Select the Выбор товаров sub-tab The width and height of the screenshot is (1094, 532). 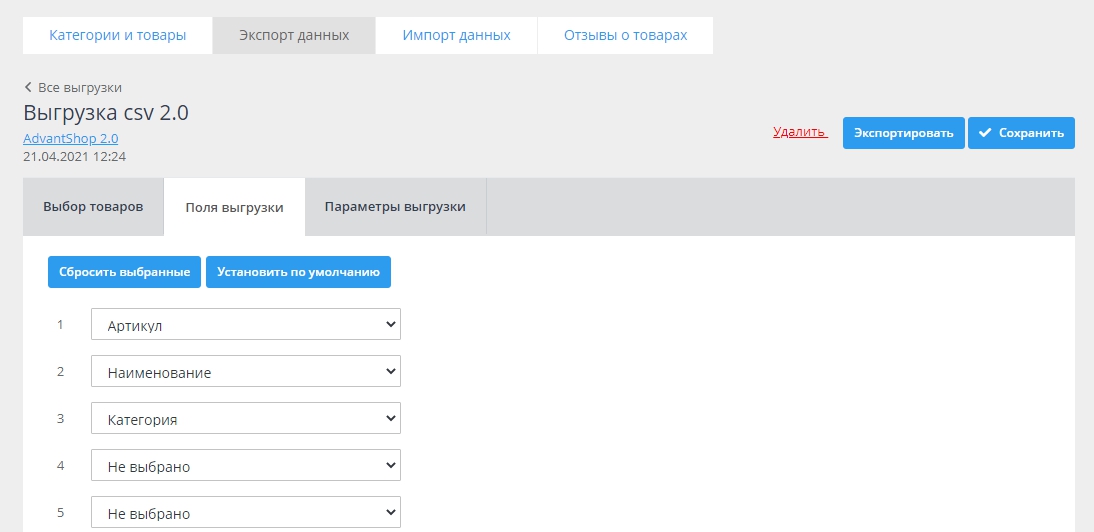click(93, 207)
